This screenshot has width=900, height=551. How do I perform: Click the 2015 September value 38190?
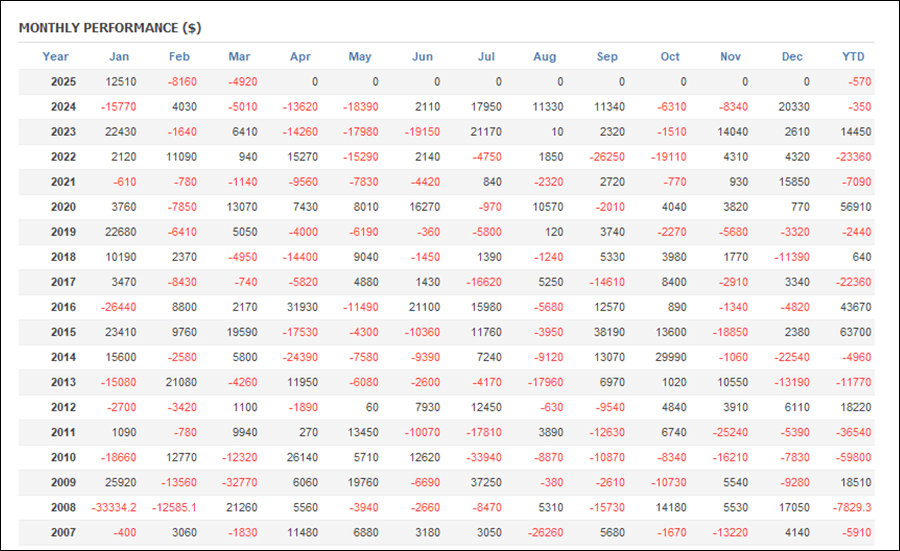pyautogui.click(x=610, y=332)
